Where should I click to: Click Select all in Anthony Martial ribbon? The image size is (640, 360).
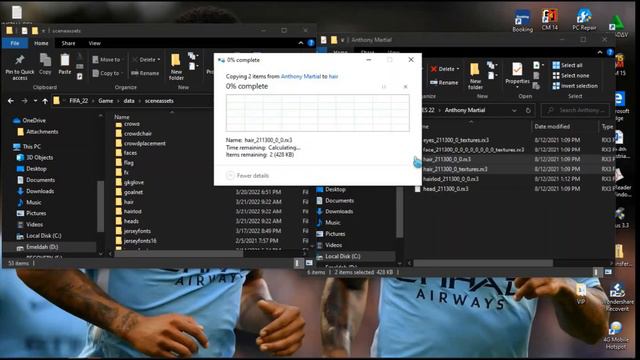(567, 65)
